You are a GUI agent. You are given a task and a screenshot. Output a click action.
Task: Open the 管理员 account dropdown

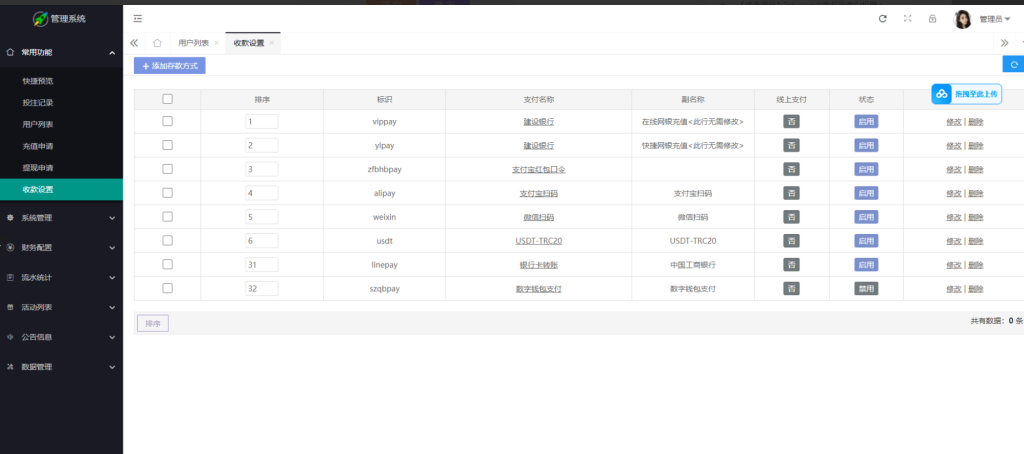click(995, 20)
